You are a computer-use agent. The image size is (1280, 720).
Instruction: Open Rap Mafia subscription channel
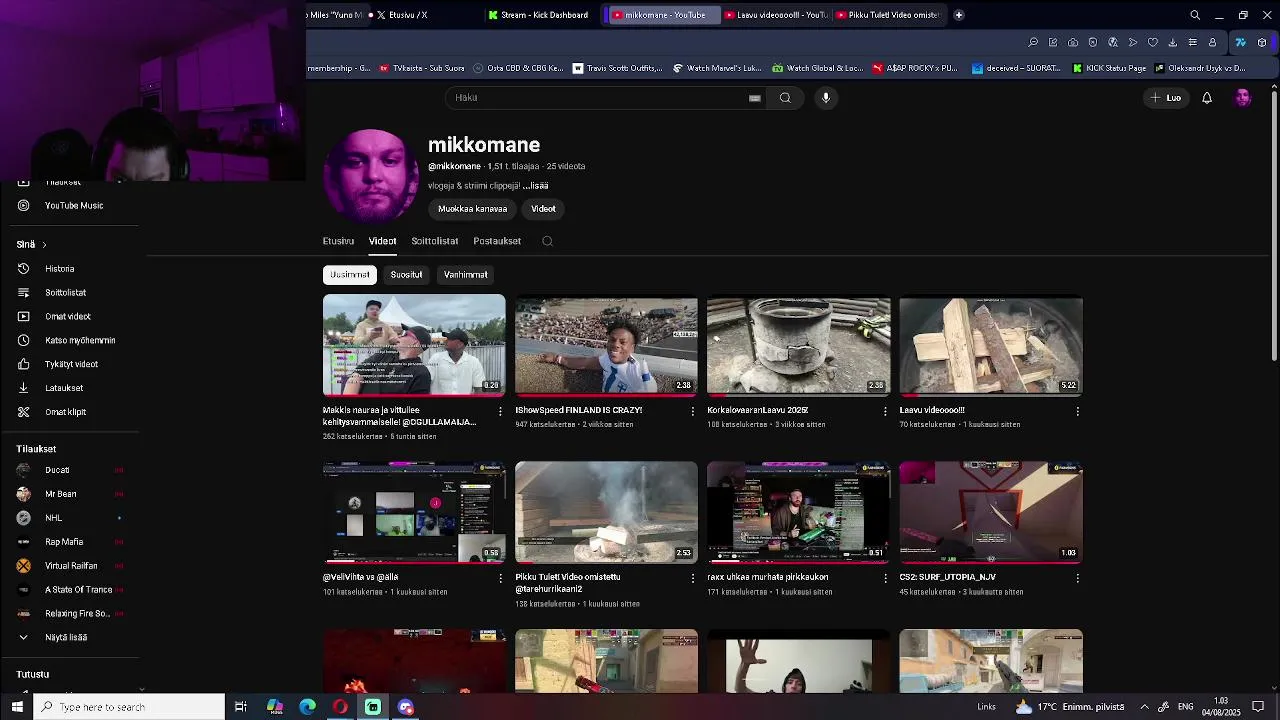pos(64,542)
